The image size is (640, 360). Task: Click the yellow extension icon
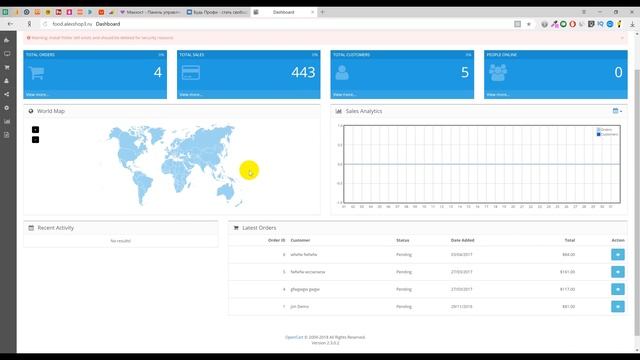[619, 24]
